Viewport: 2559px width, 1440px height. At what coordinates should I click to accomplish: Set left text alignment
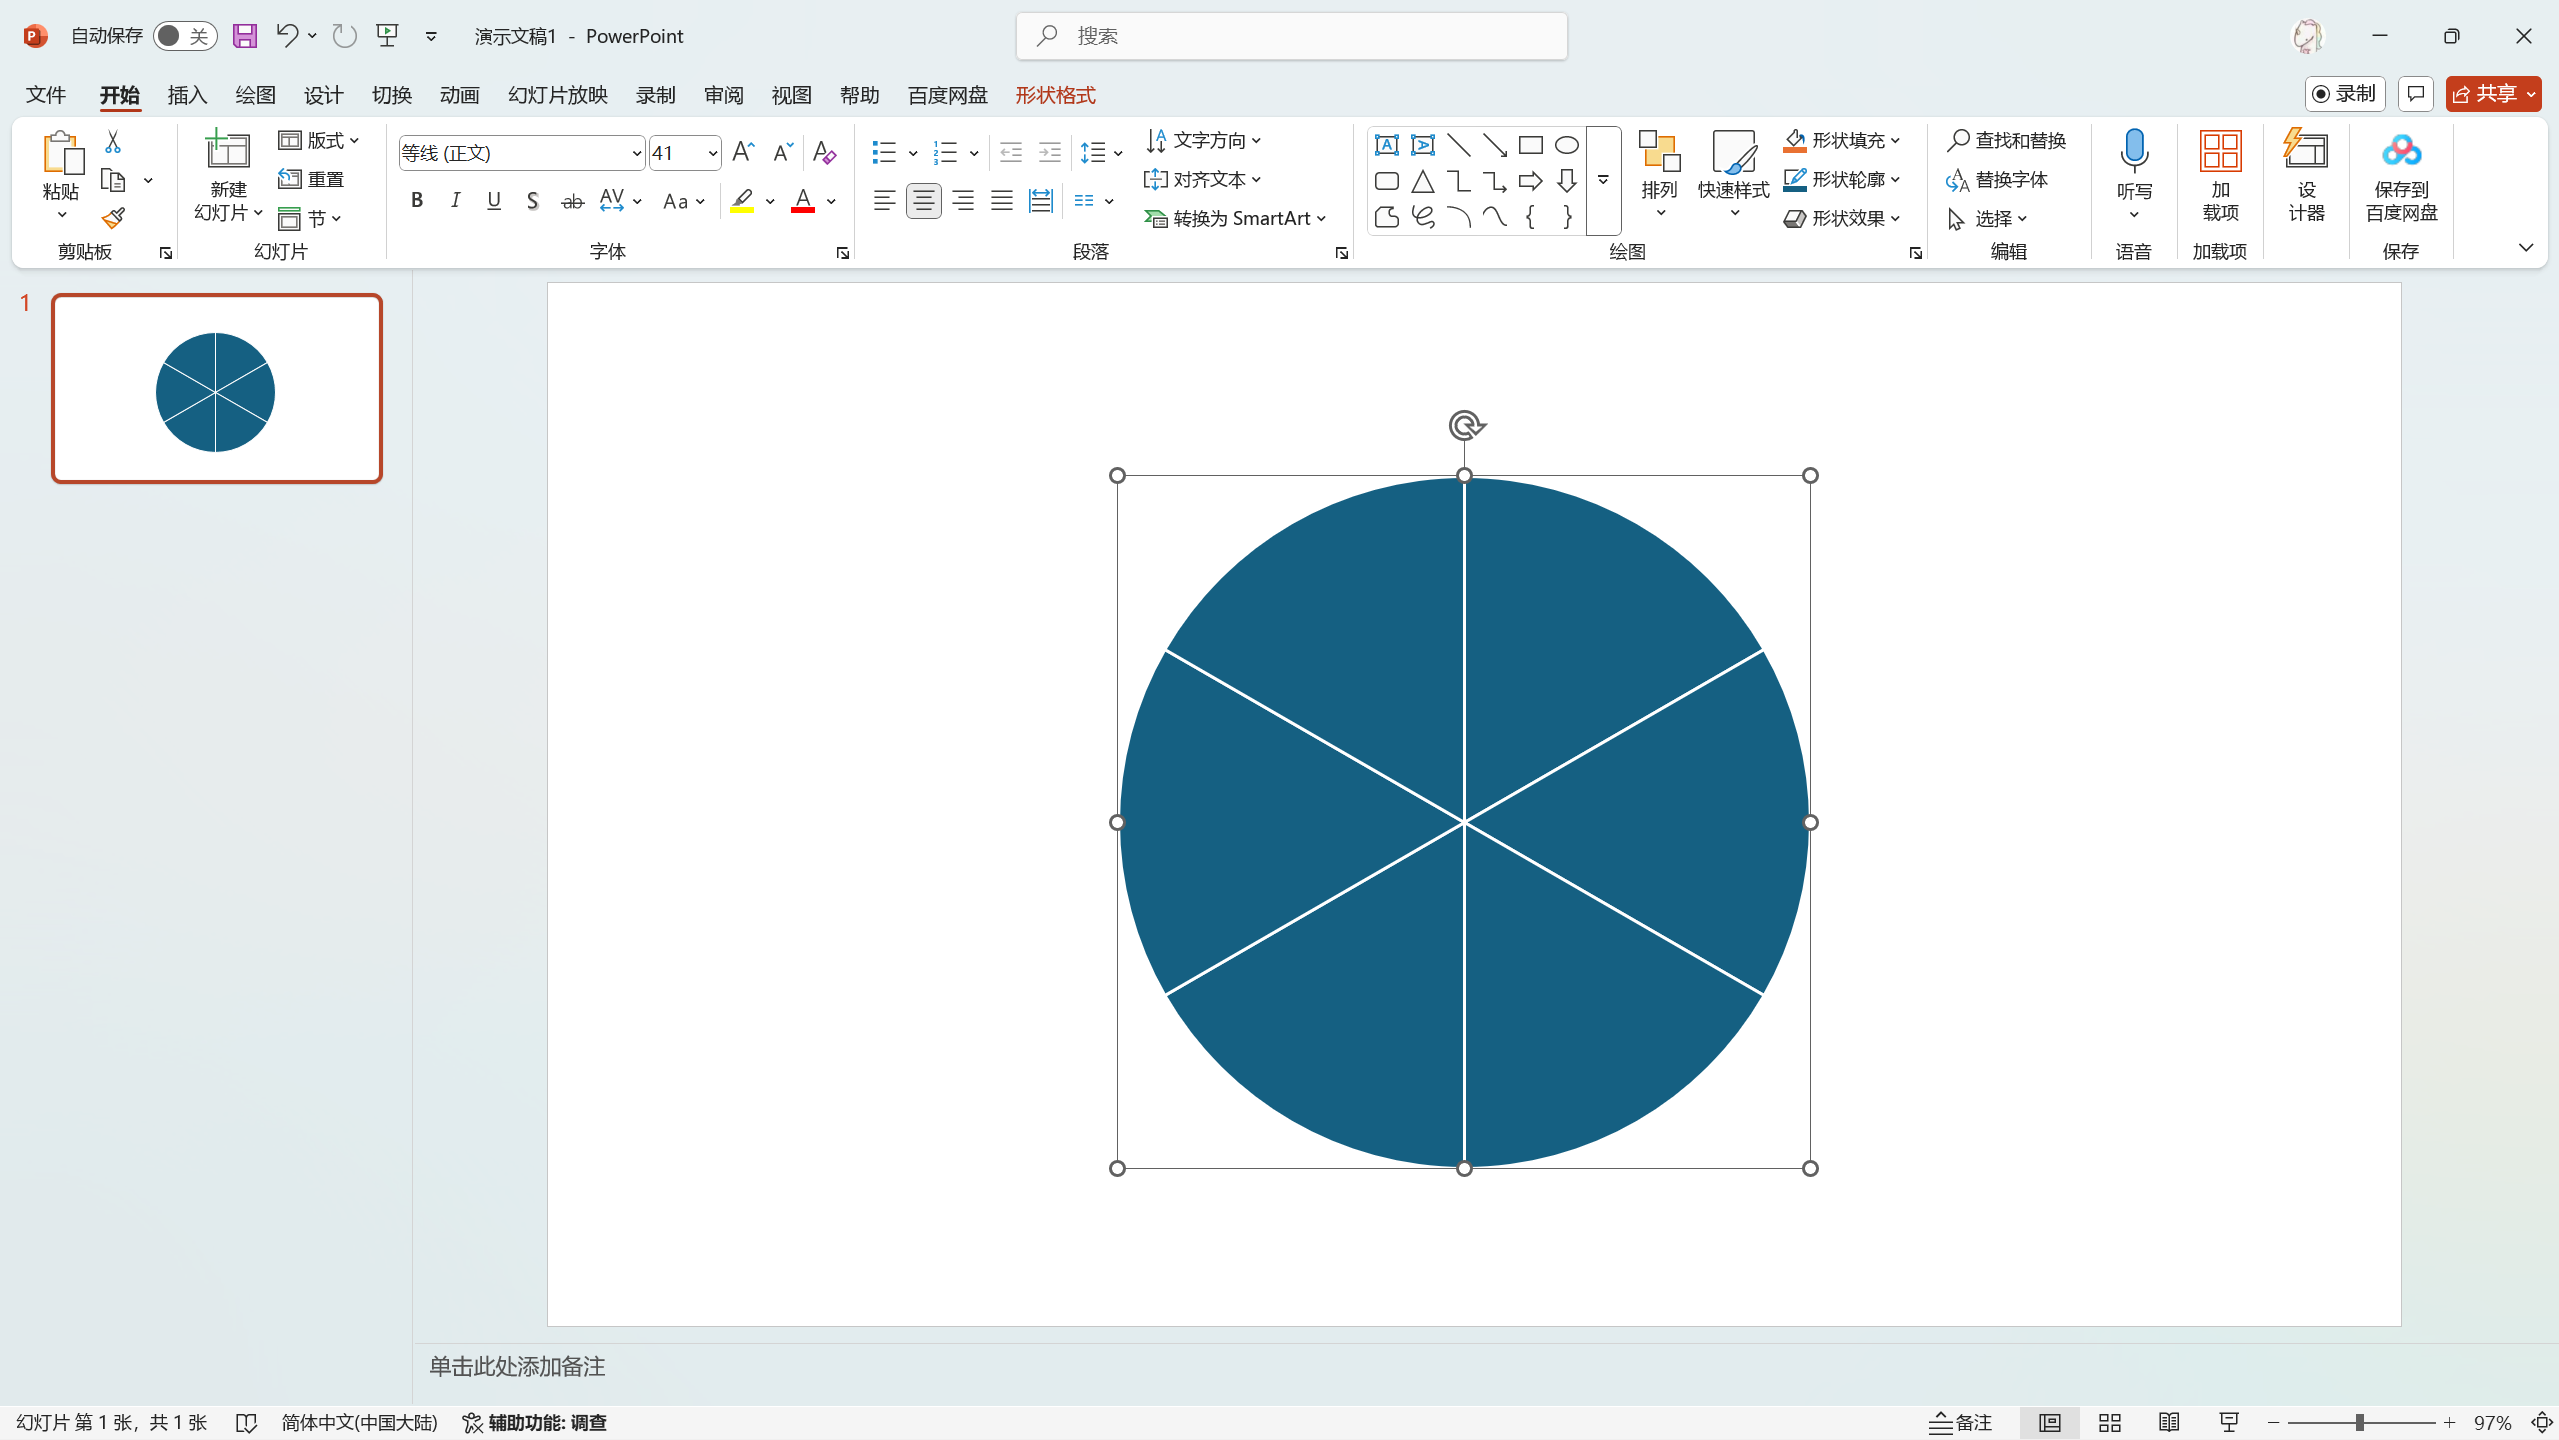(884, 201)
